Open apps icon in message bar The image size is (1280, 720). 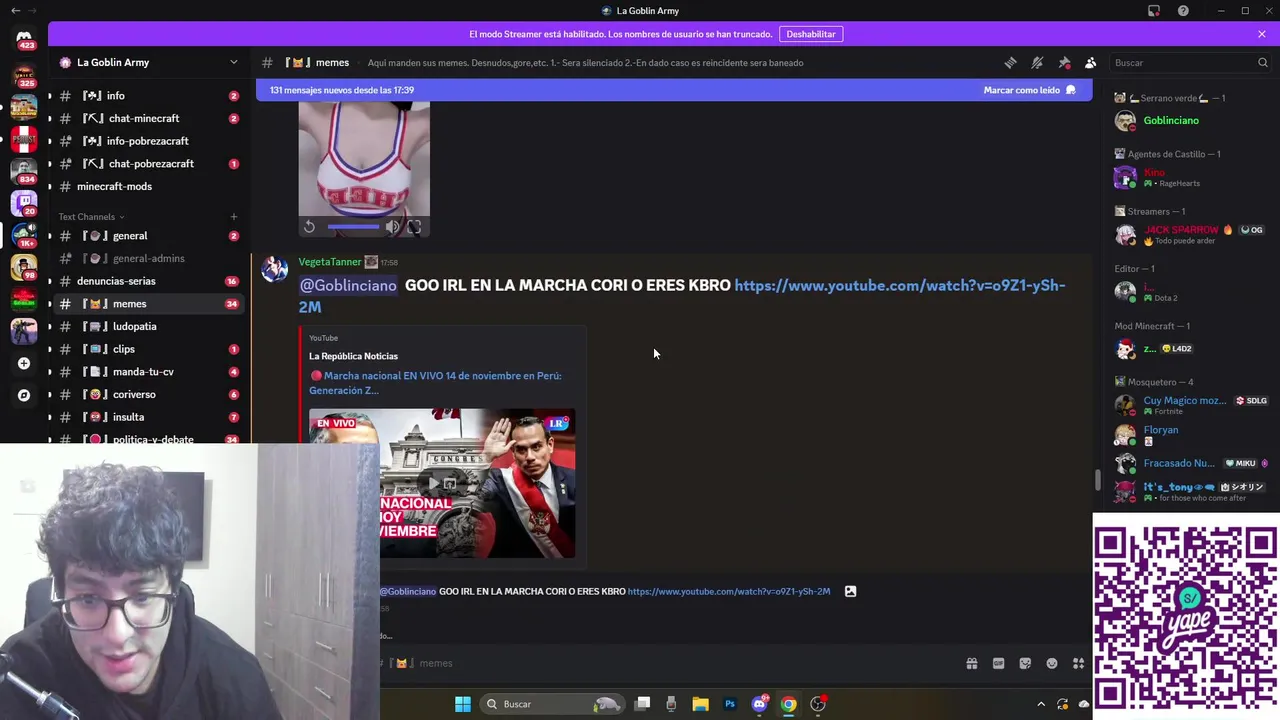point(1078,663)
